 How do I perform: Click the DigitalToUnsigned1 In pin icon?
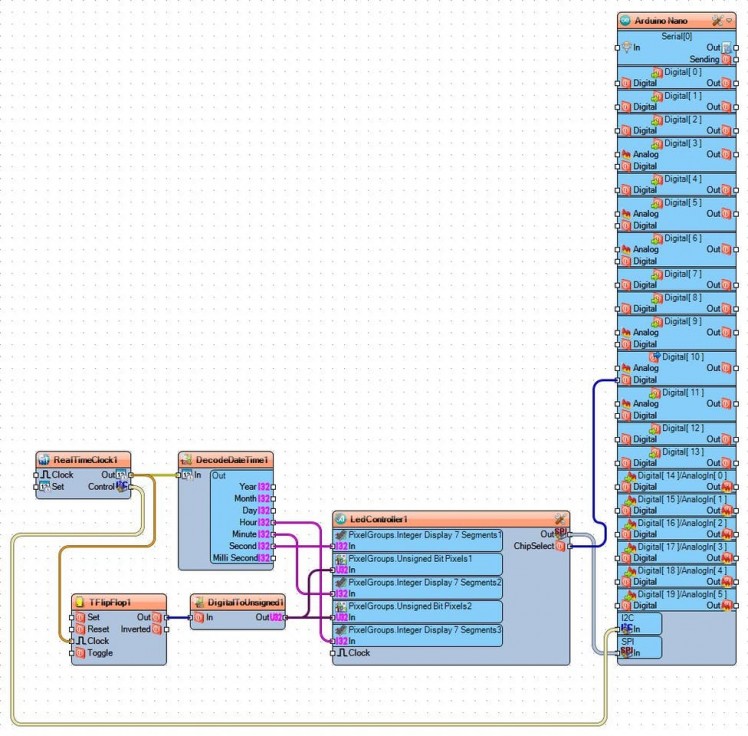pos(199,617)
